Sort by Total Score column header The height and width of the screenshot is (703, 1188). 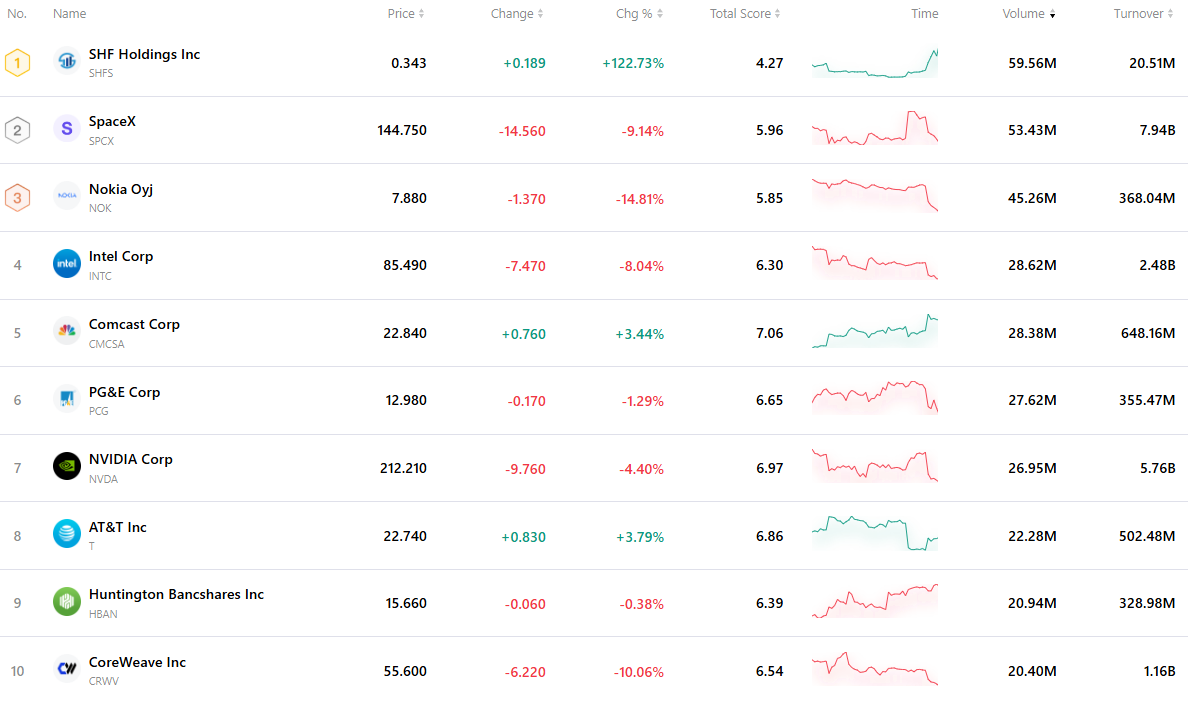[745, 14]
